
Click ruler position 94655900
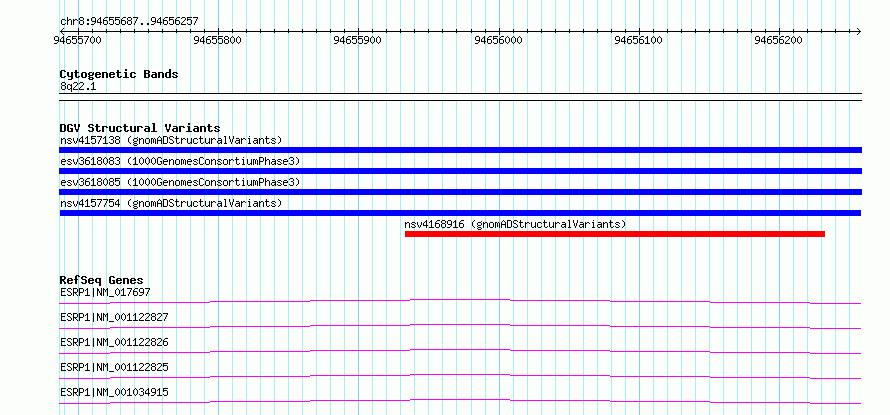pos(359,40)
